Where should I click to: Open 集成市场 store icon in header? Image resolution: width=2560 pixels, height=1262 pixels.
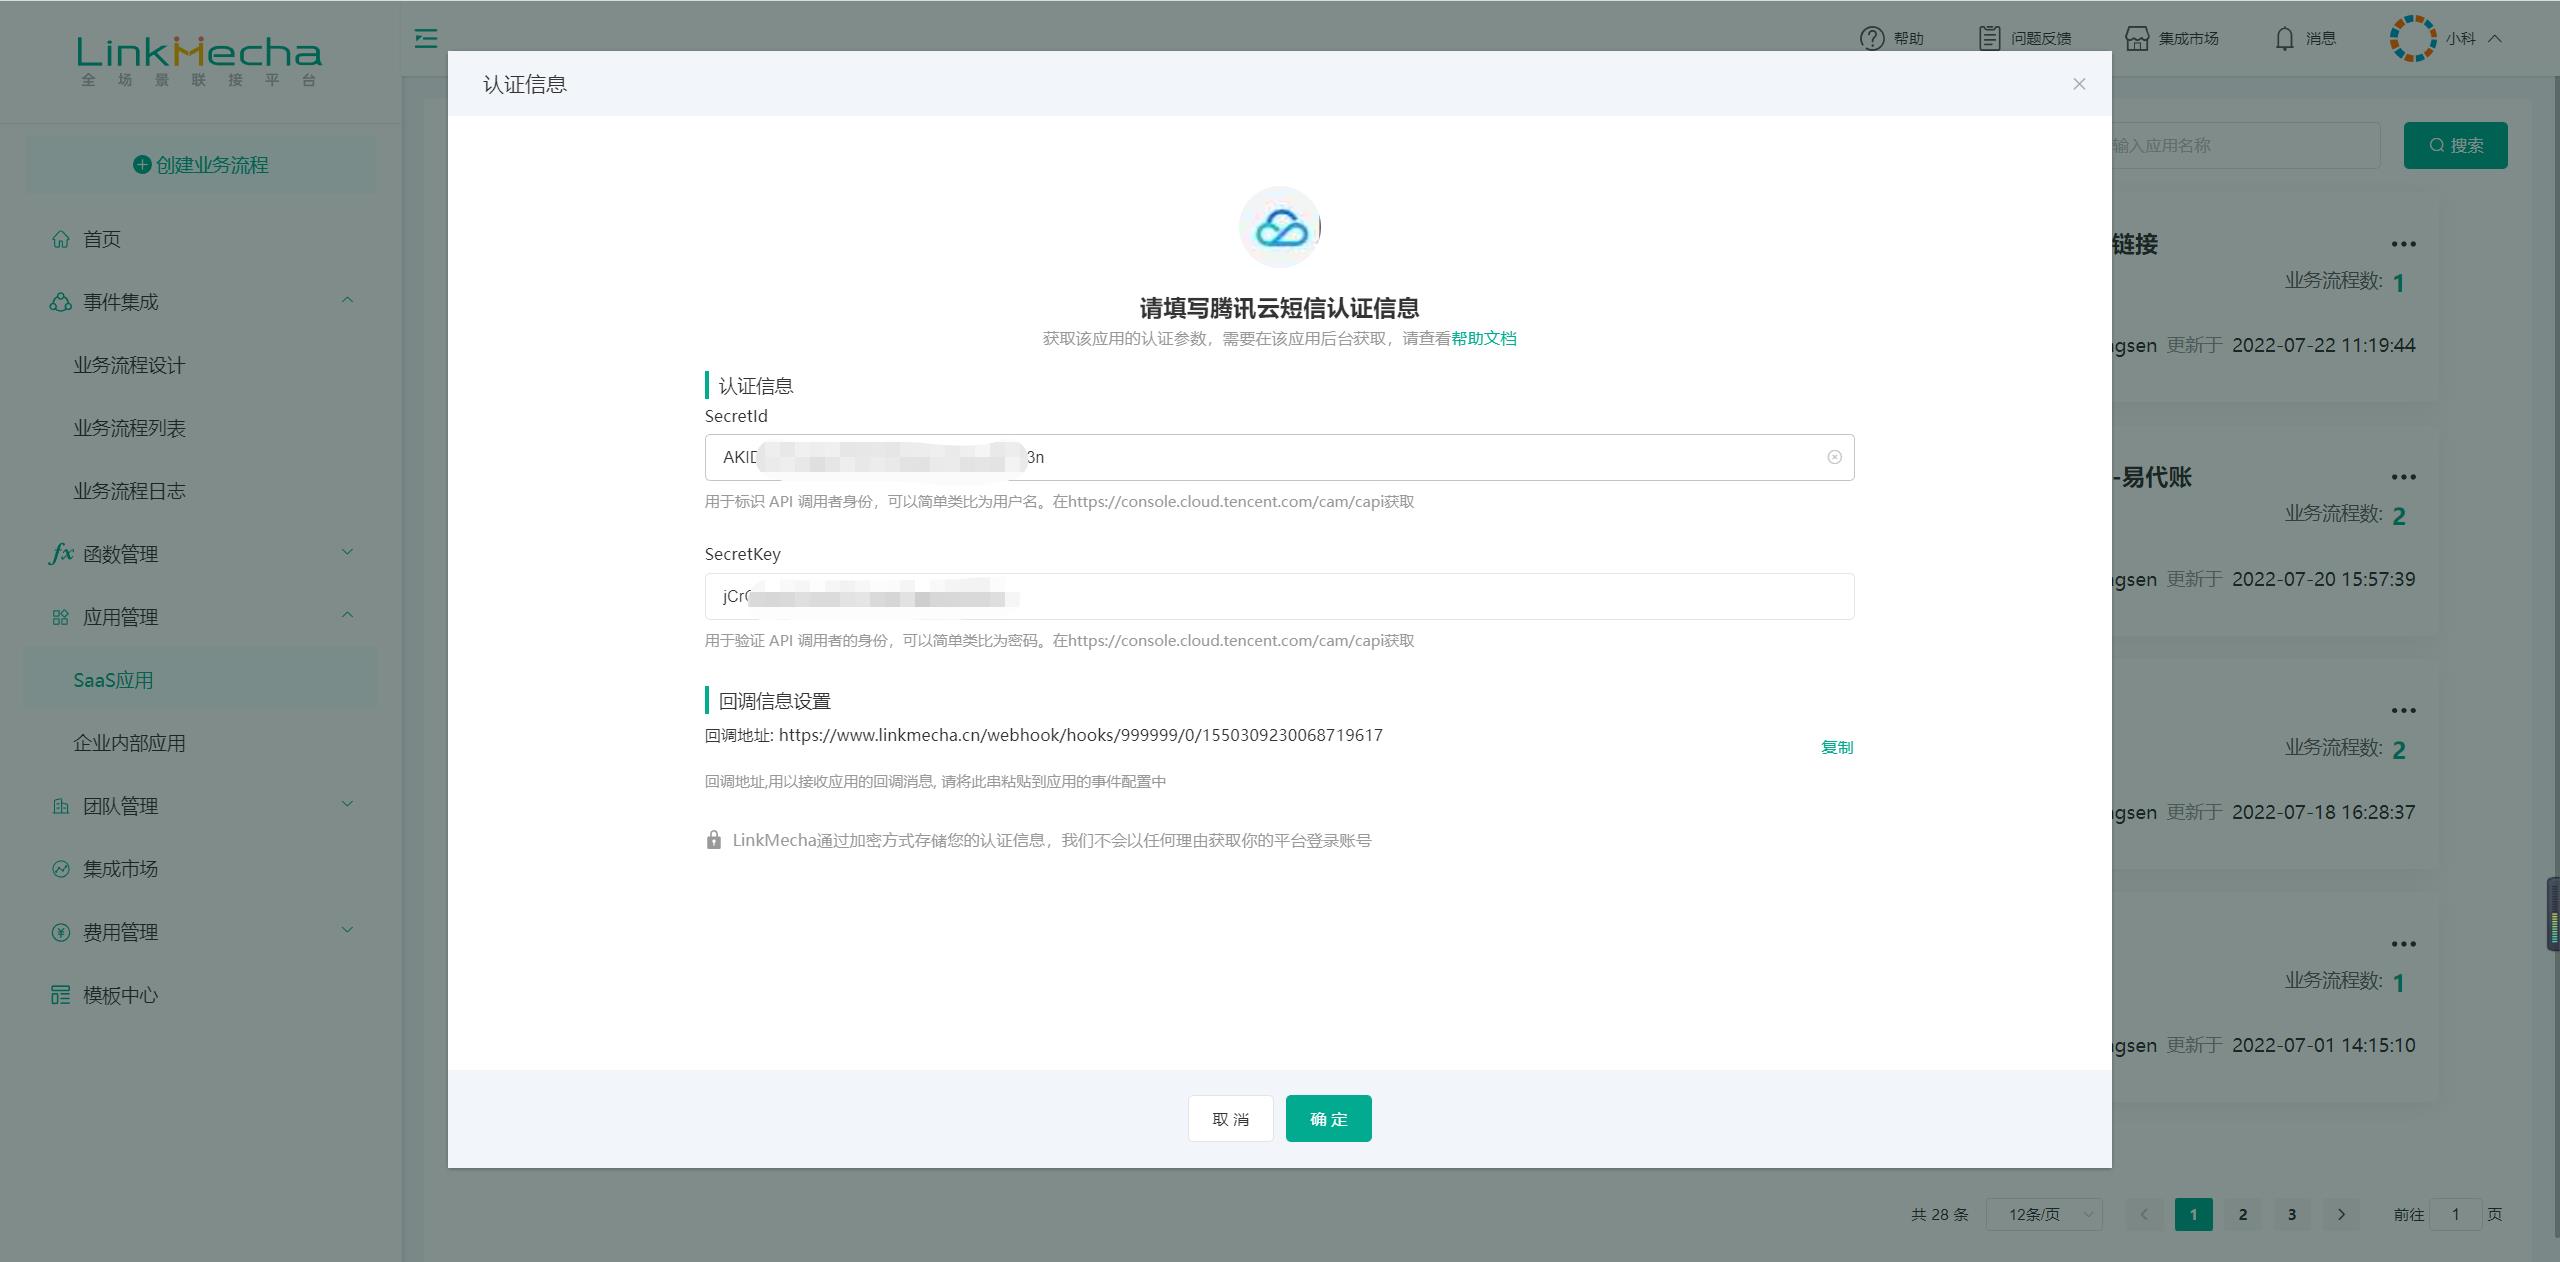(2136, 38)
